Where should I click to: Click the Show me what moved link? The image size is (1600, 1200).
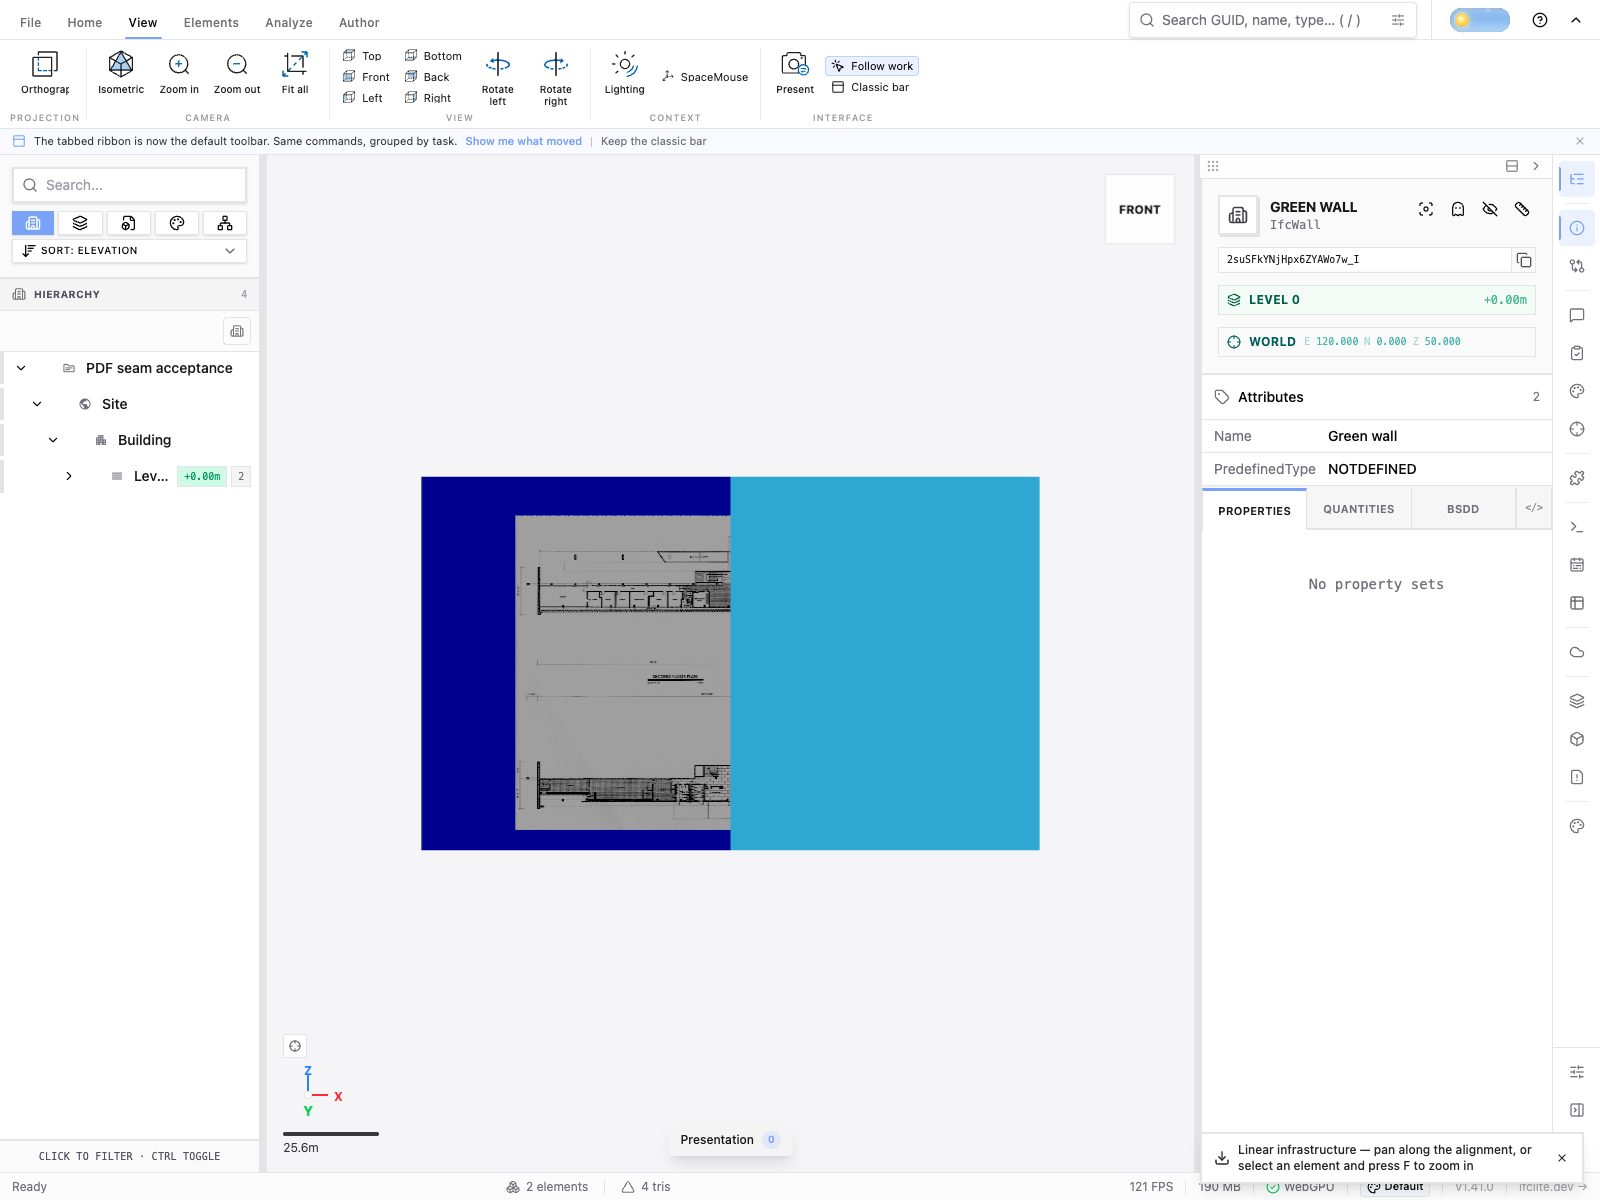click(x=523, y=141)
